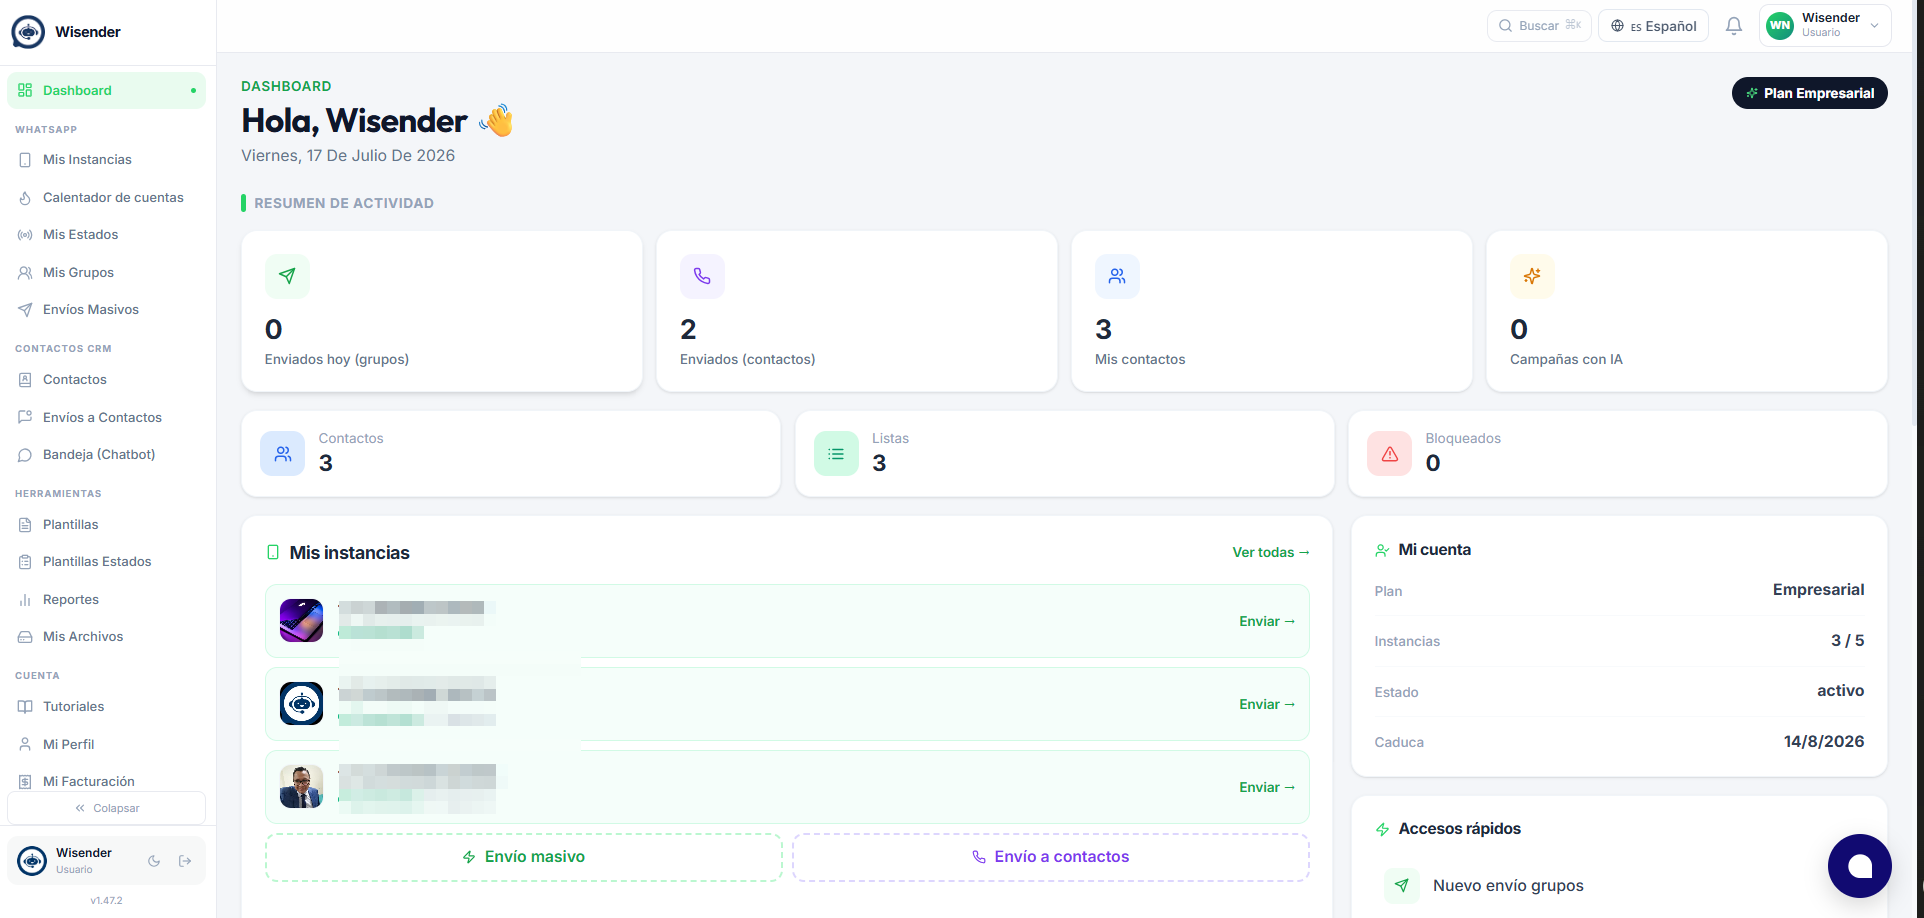The image size is (1924, 918).
Task: Click the Plan Empresarial button
Action: point(1809,93)
